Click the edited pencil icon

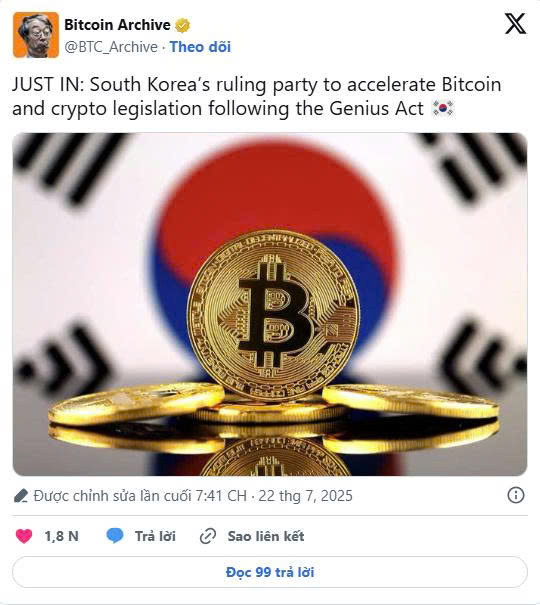[21, 496]
